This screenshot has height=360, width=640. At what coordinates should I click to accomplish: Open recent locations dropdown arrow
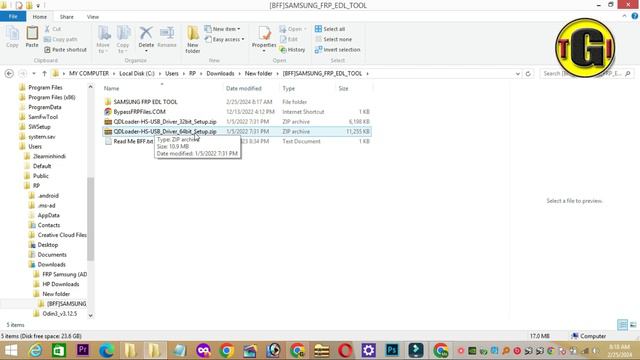[34, 73]
